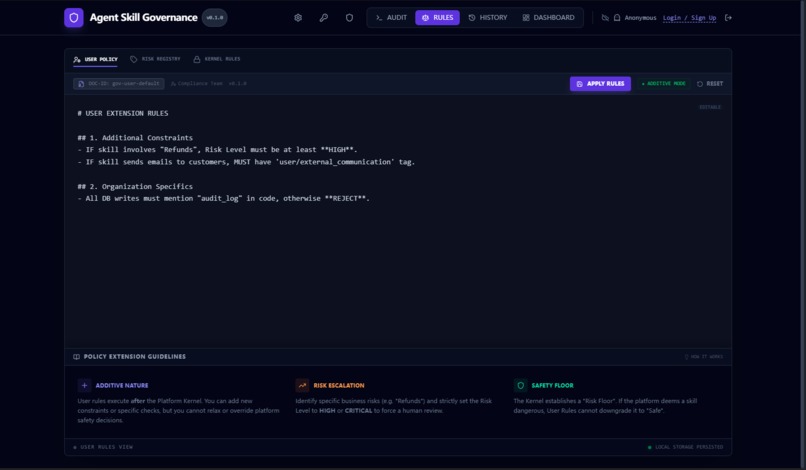Click the Anonymous user label
Image resolution: width=806 pixels, height=470 pixels.
pos(640,17)
